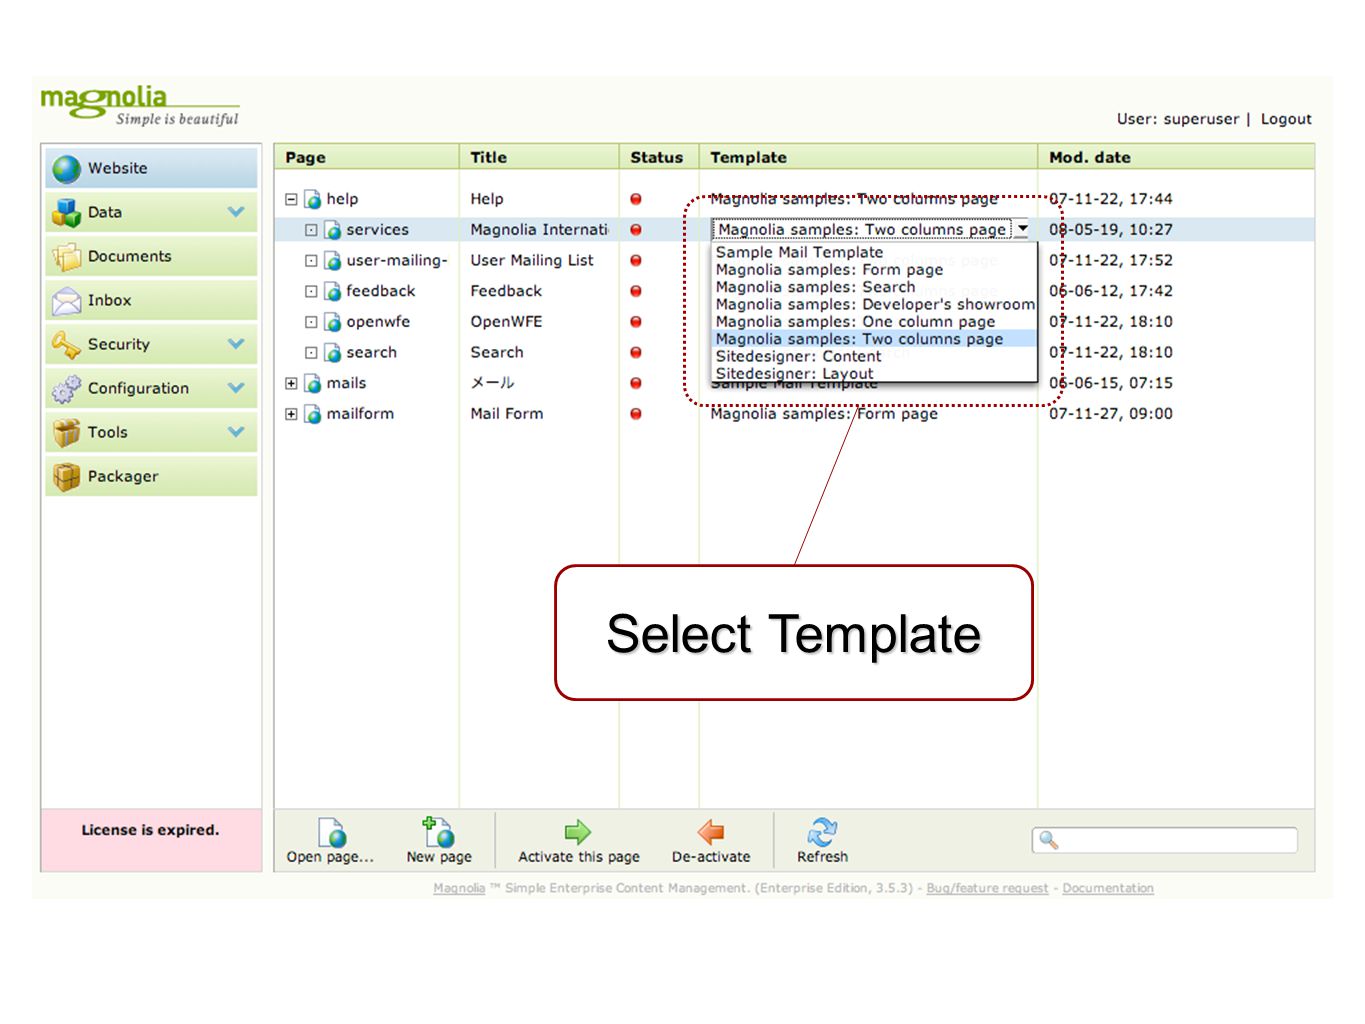Click the 'OpenWFE' title cell
Viewport: 1365px width, 1024px height.
[506, 322]
